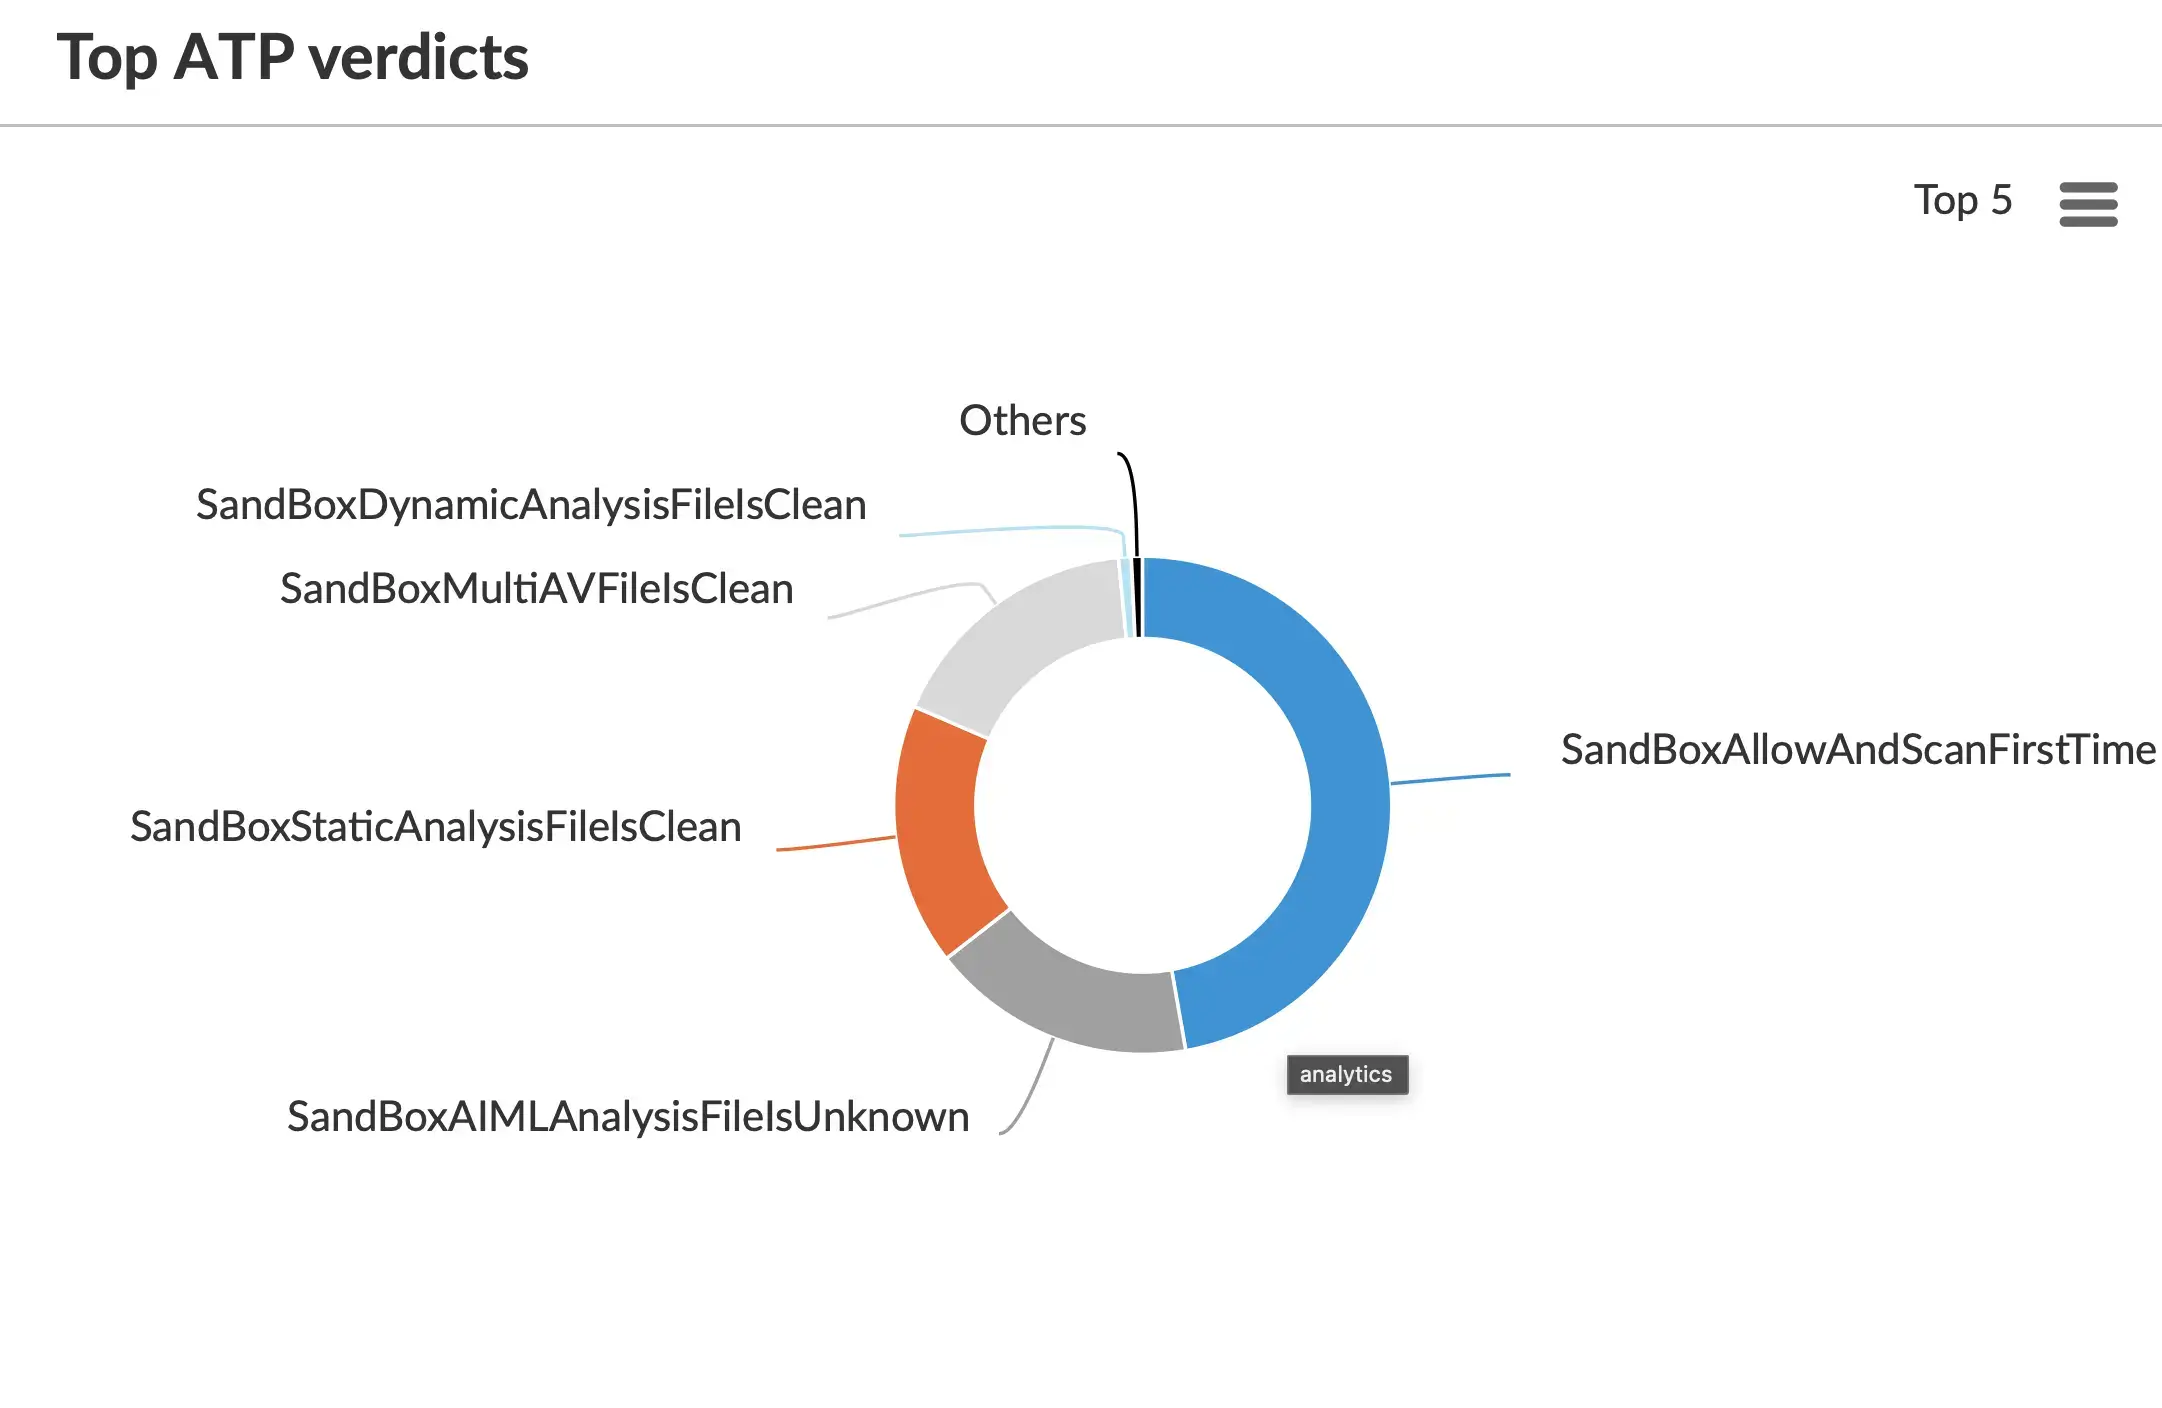Click the empty center of the donut chart
Image resolution: width=2162 pixels, height=1408 pixels.
pyautogui.click(x=1142, y=805)
